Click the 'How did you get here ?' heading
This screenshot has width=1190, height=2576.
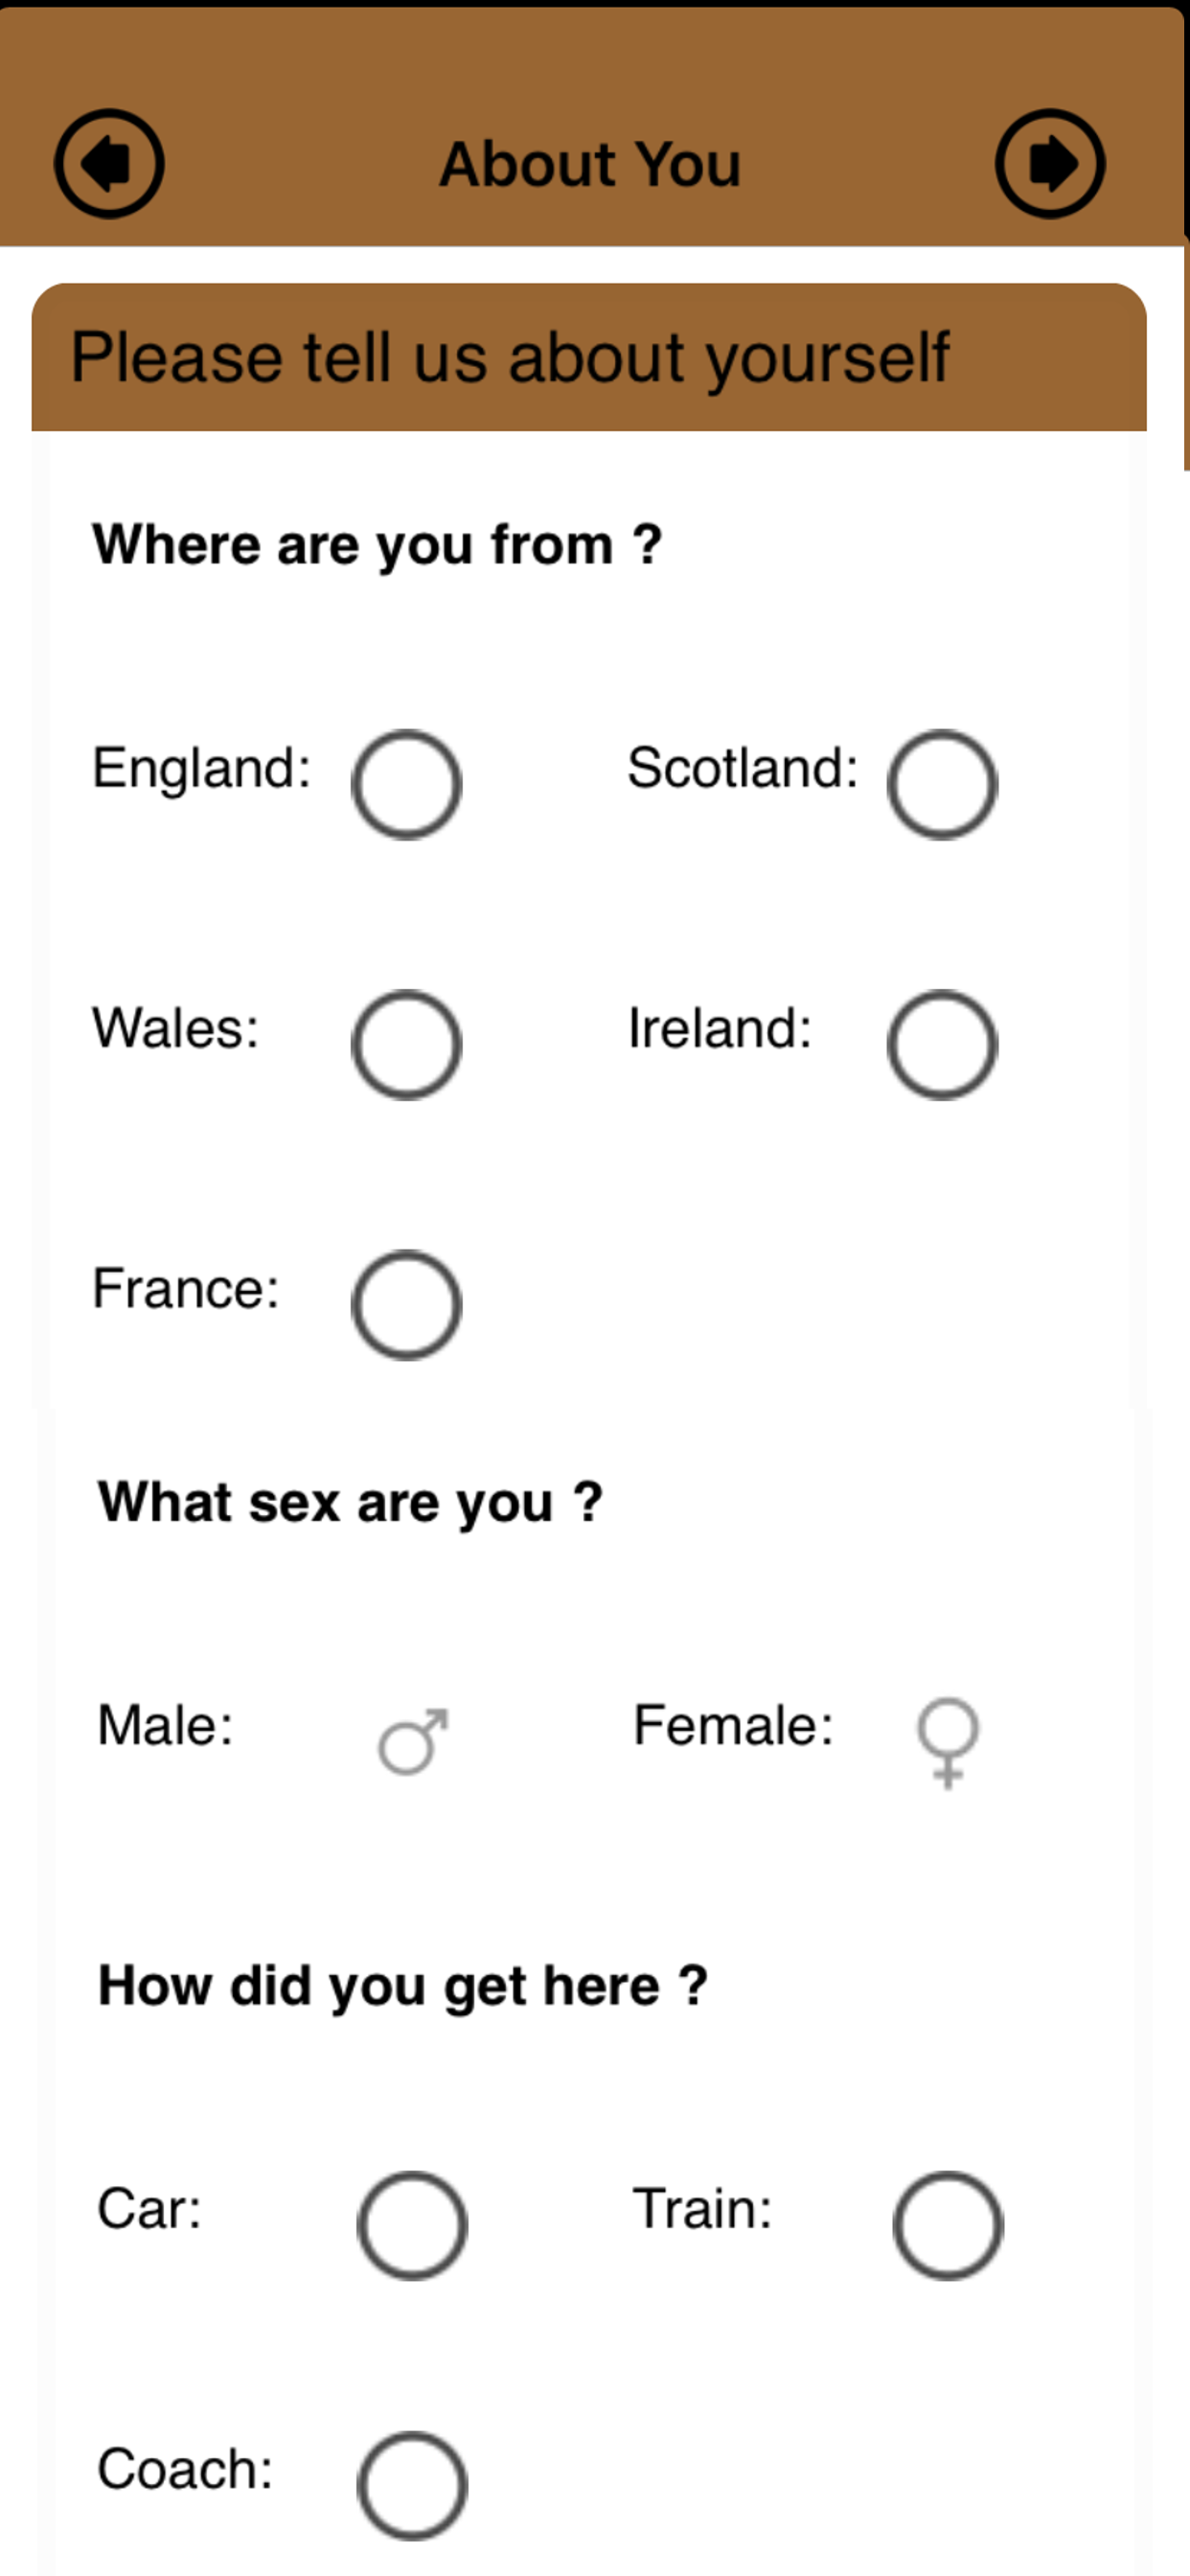(x=403, y=1985)
